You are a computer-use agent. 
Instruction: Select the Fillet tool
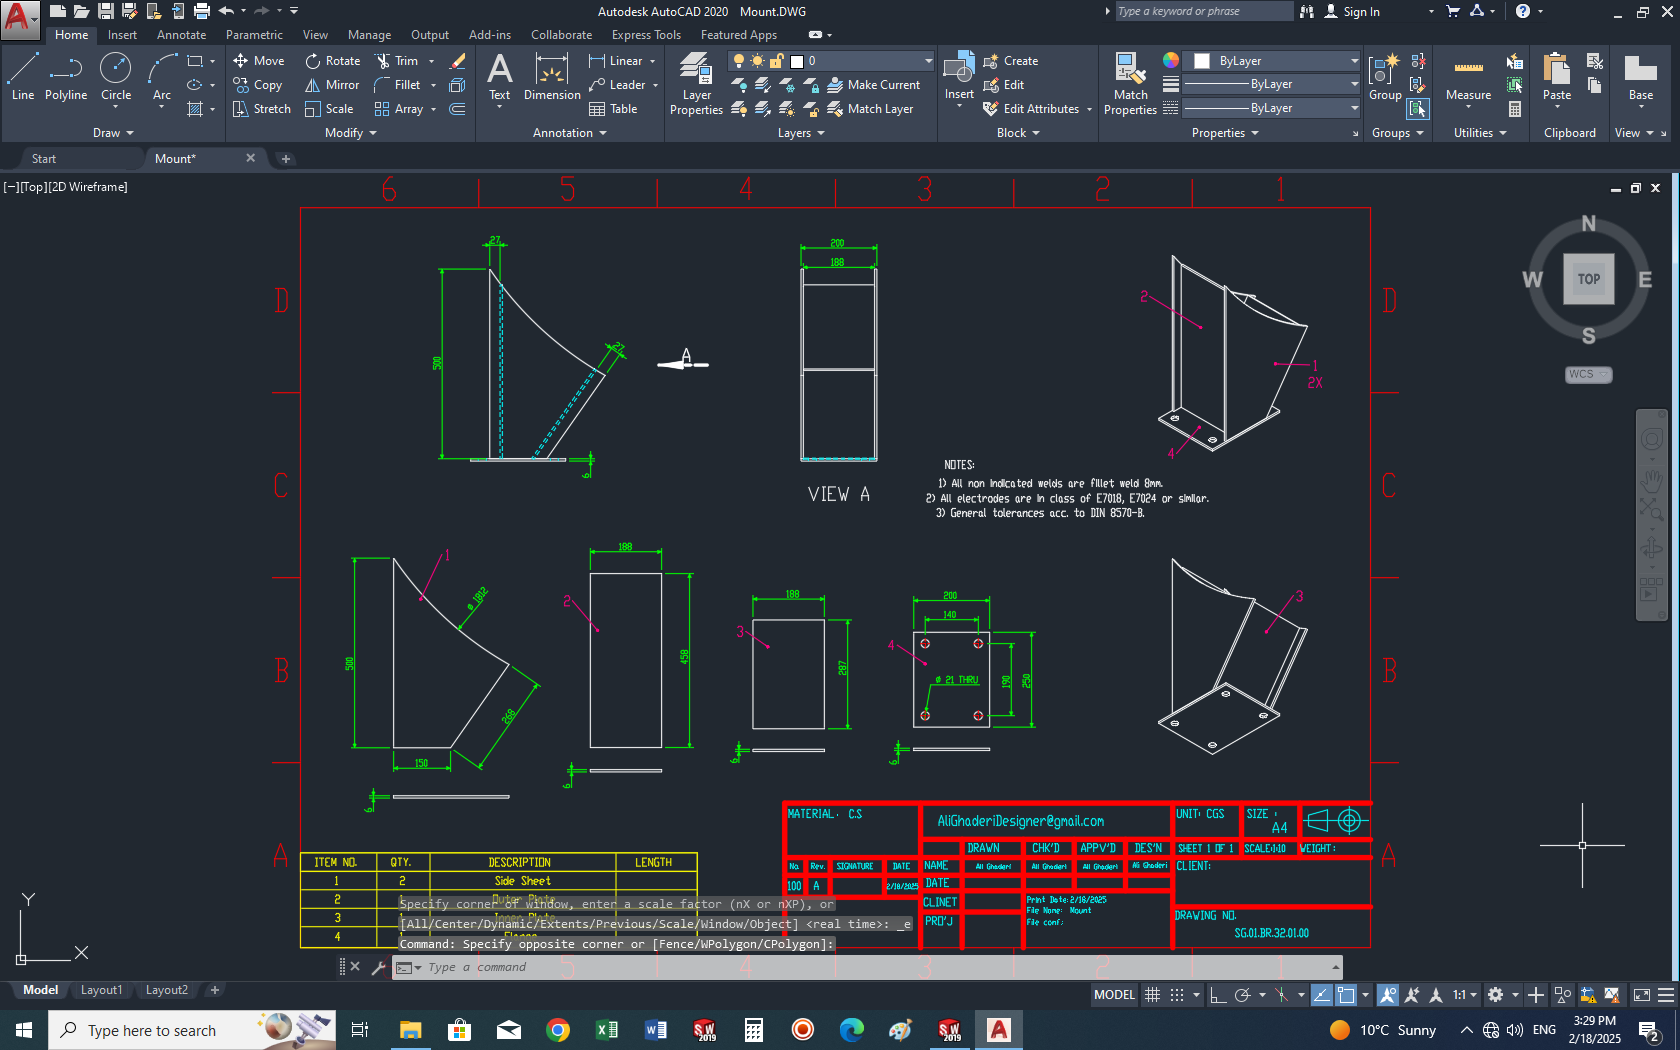(398, 85)
